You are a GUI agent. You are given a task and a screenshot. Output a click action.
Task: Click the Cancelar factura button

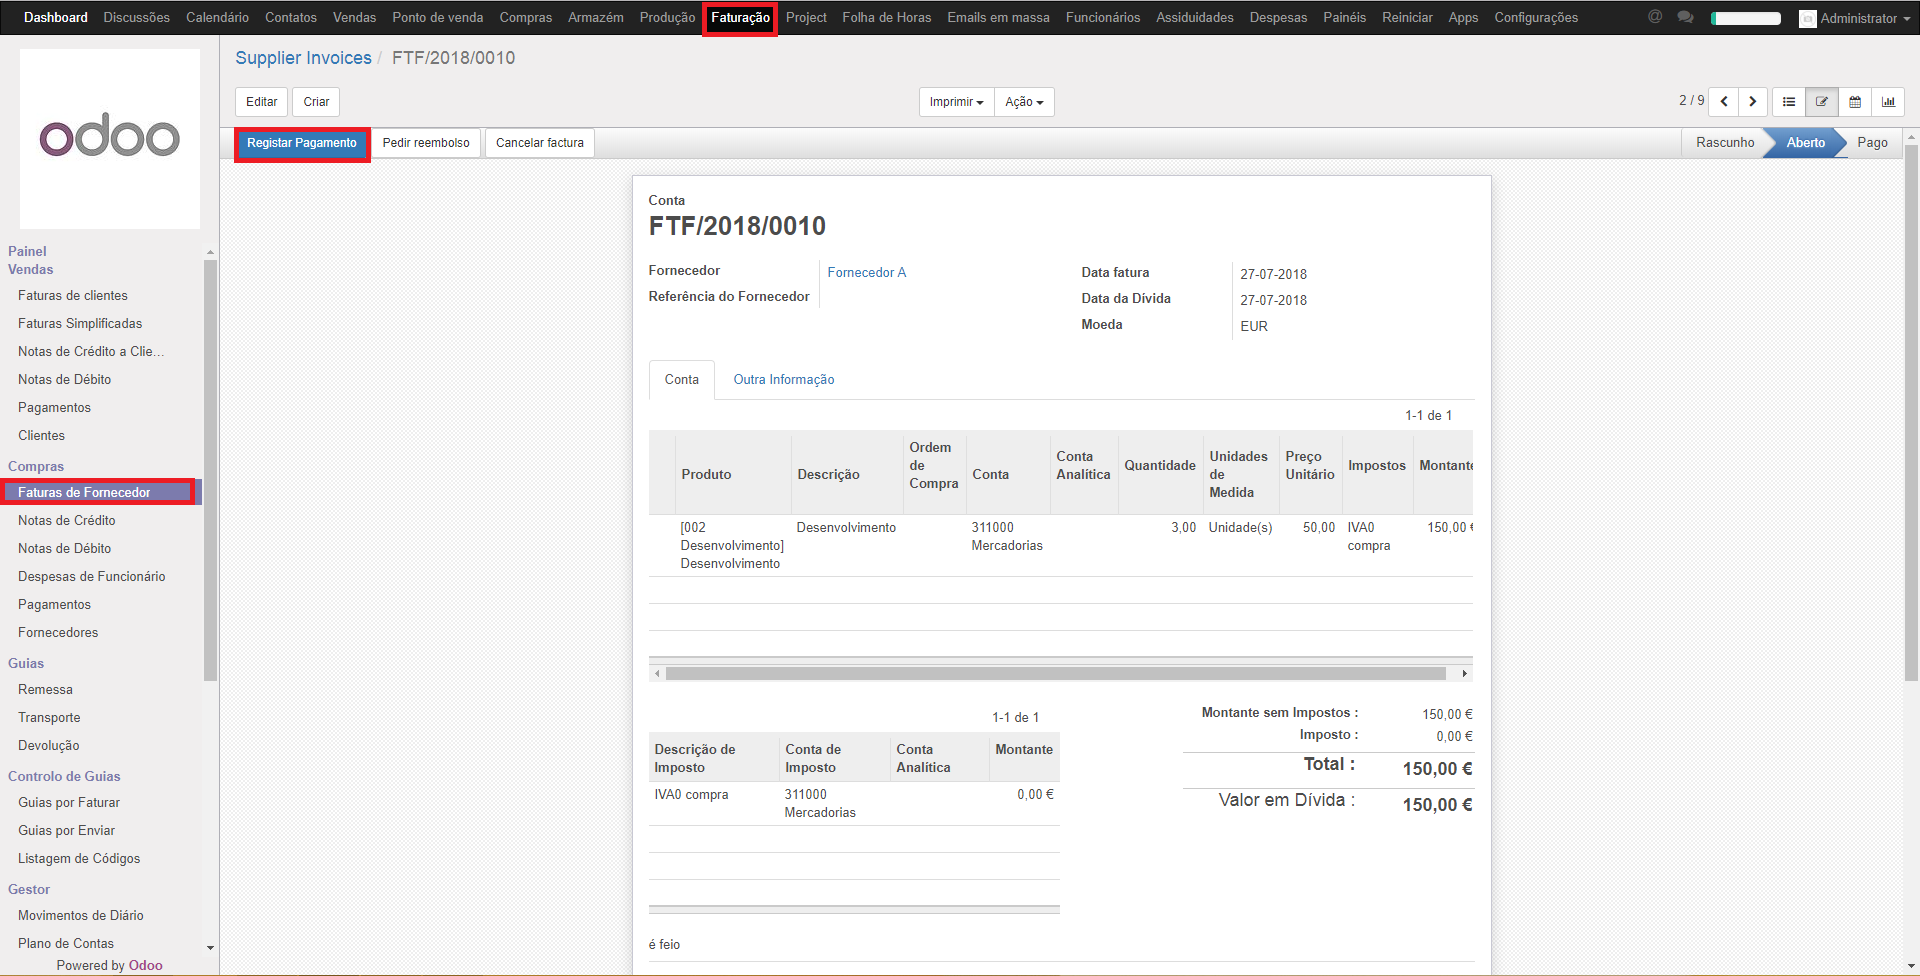click(539, 143)
